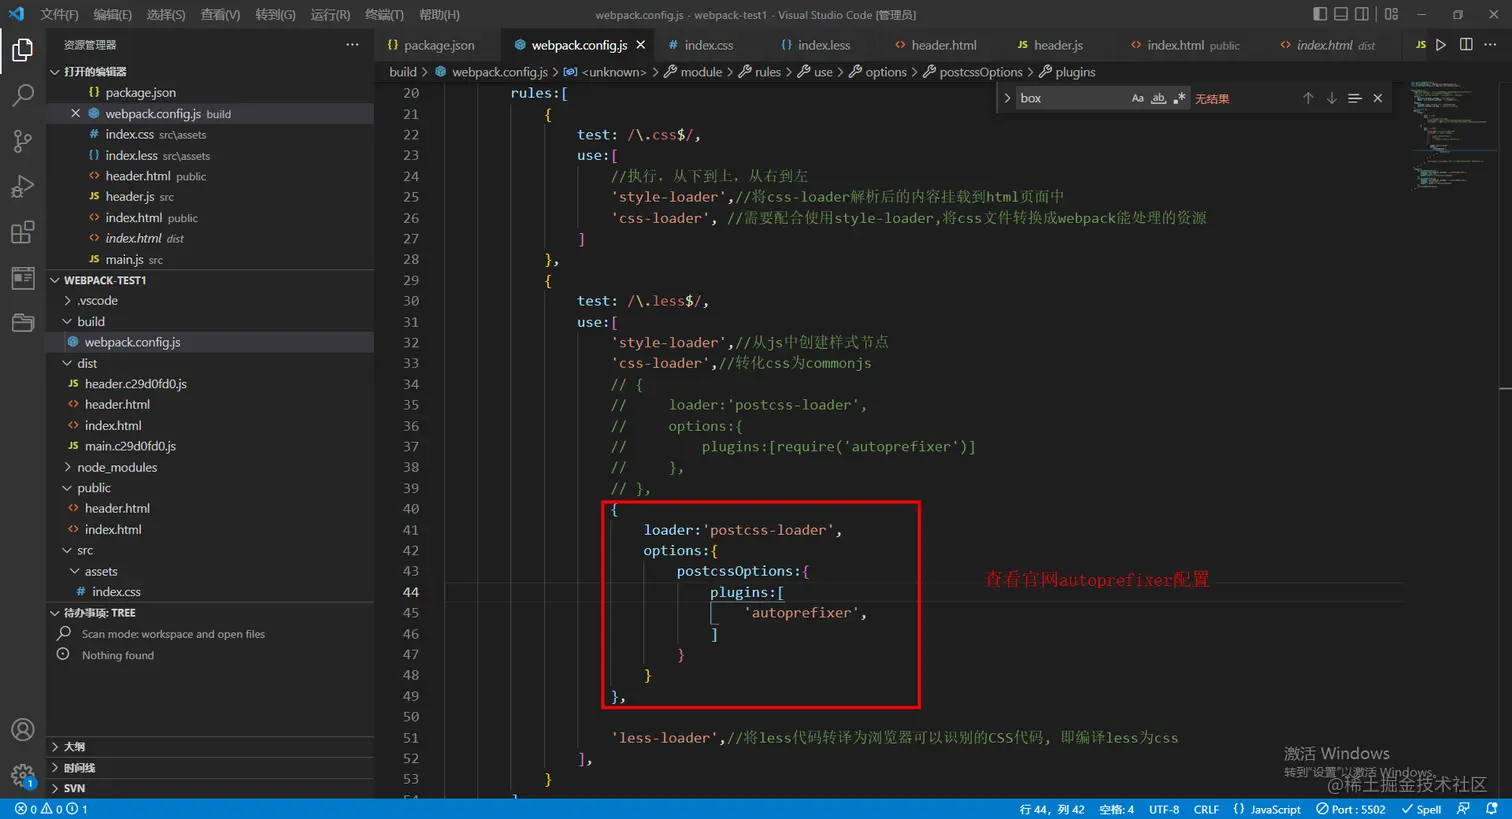Image resolution: width=1512 pixels, height=819 pixels.
Task: Close webpack.config.js in open editors list
Action: [x=75, y=114]
